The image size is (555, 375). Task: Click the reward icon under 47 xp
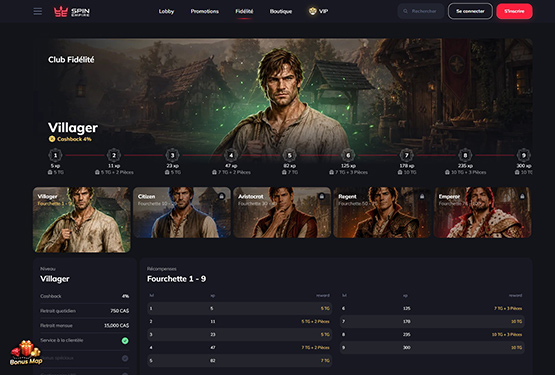coord(214,172)
